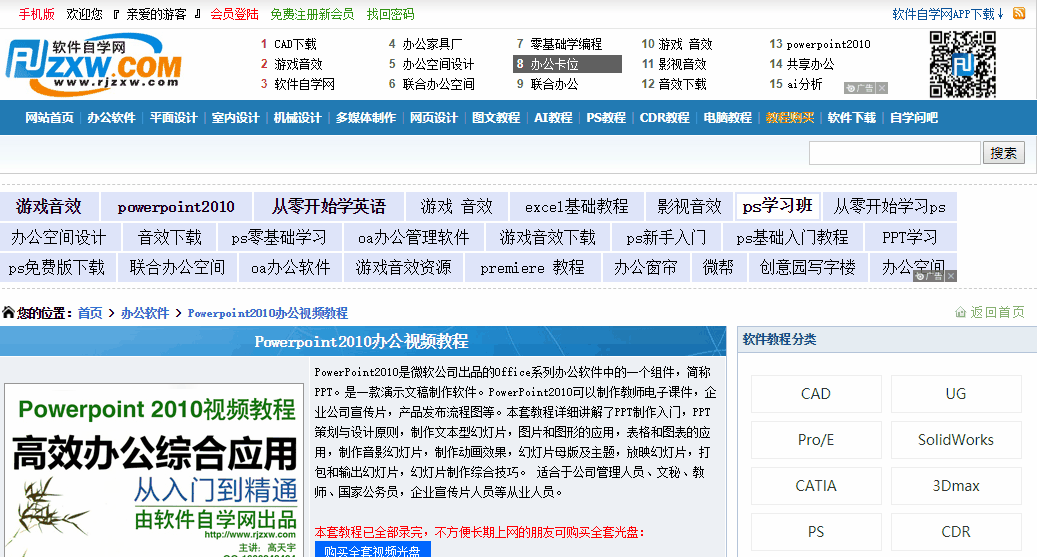Click the 游戏音效 keyword tag

49,206
